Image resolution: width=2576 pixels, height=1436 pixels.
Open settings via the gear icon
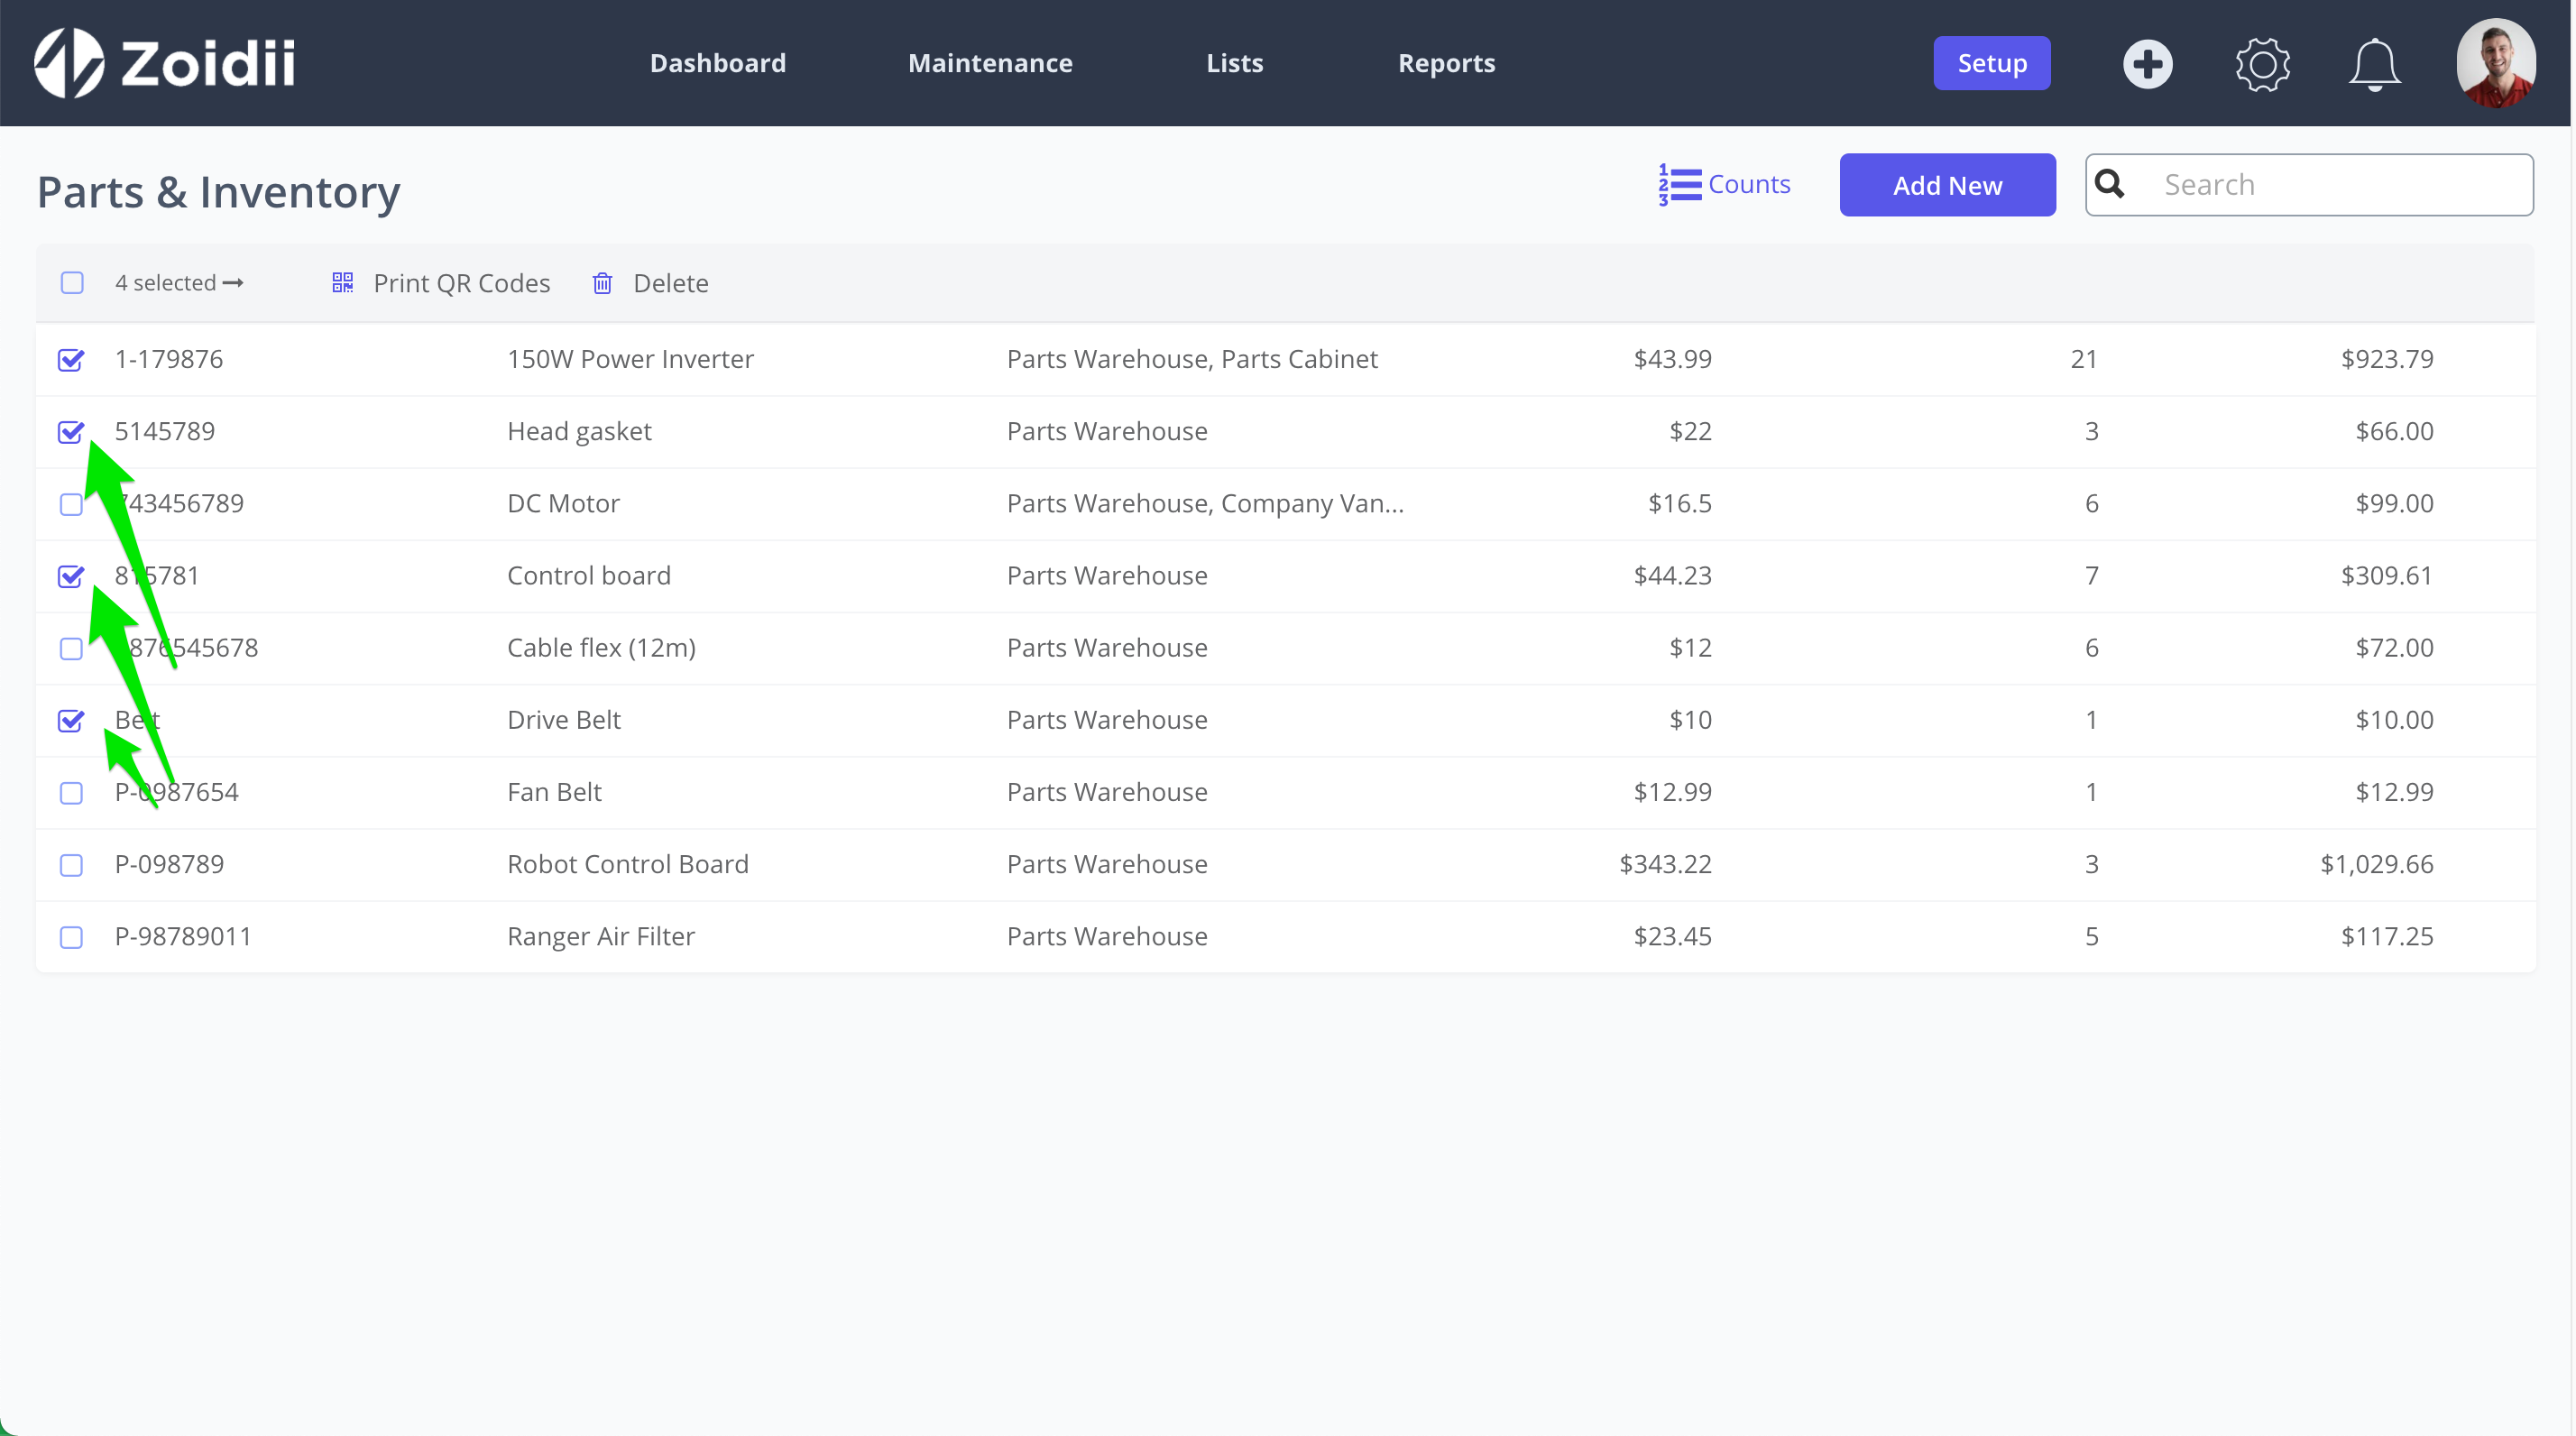2262,64
